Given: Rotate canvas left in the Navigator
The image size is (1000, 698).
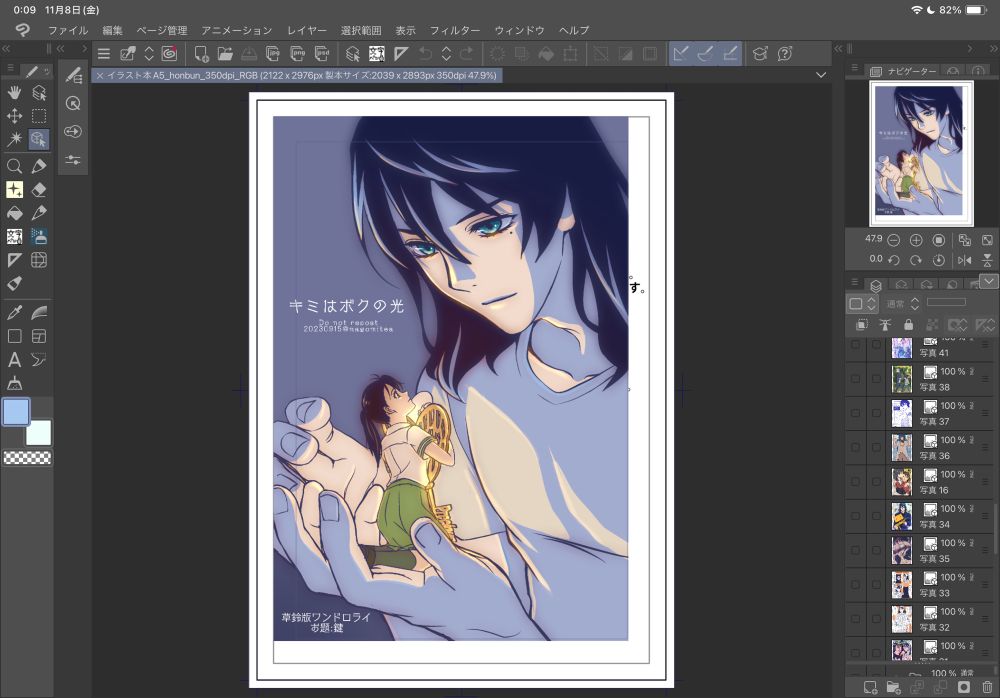Looking at the screenshot, I should [893, 260].
